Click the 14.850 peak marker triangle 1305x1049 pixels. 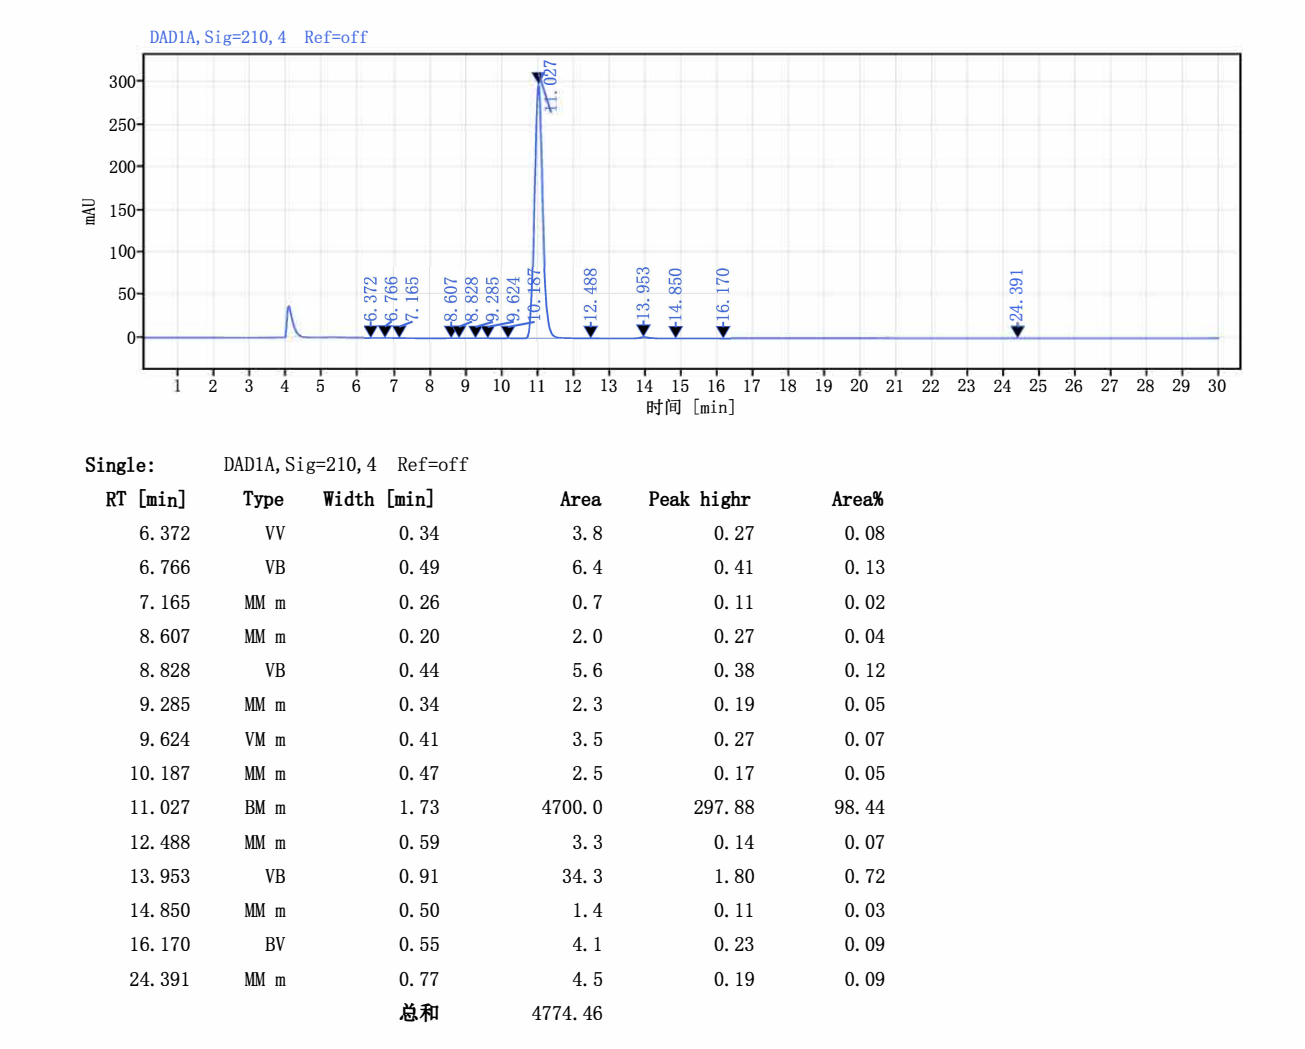[x=676, y=331]
